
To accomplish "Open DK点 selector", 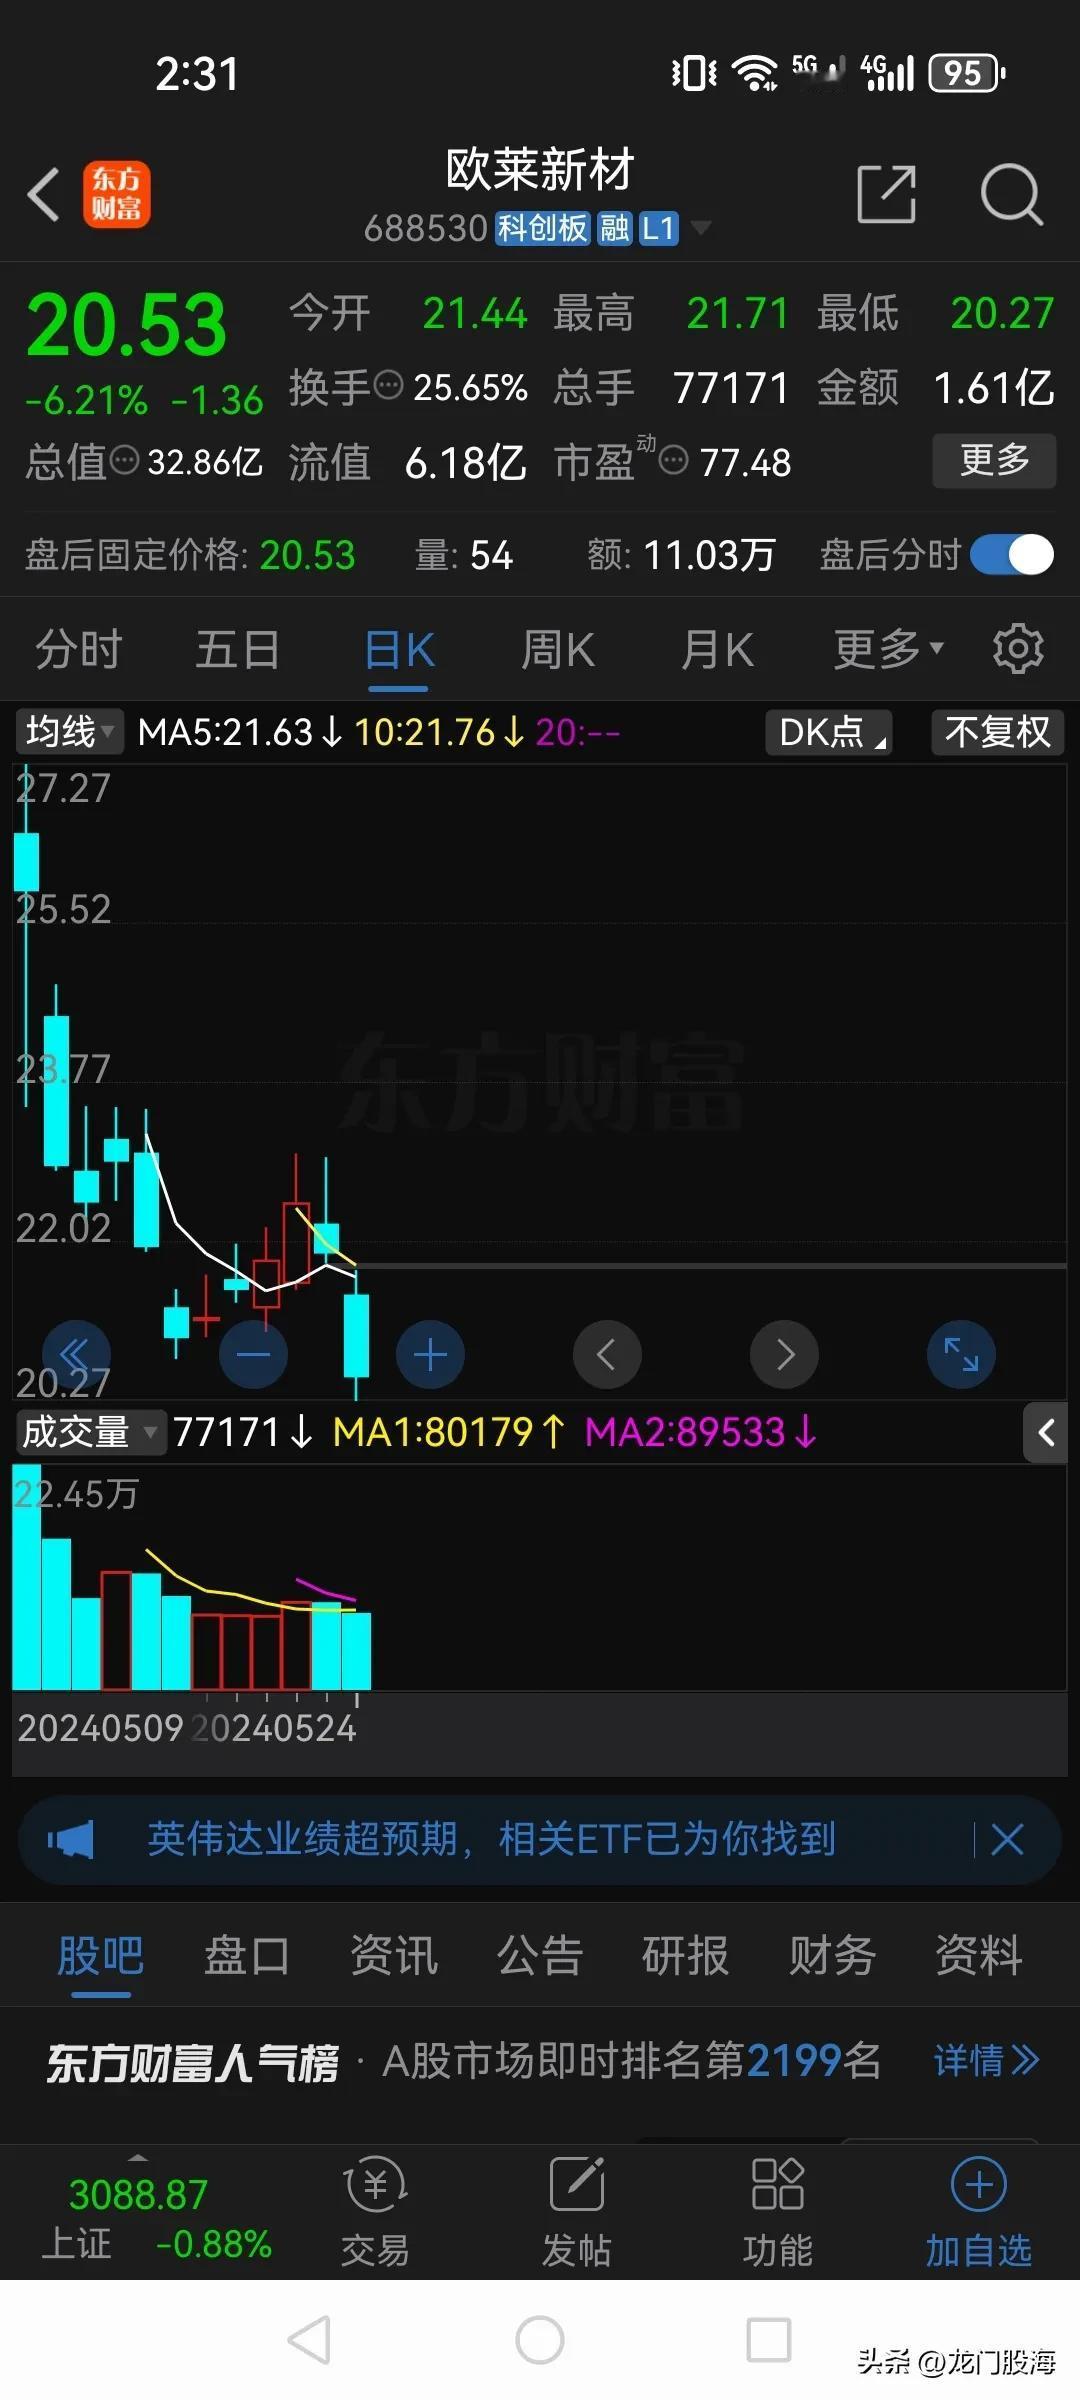I will (829, 732).
